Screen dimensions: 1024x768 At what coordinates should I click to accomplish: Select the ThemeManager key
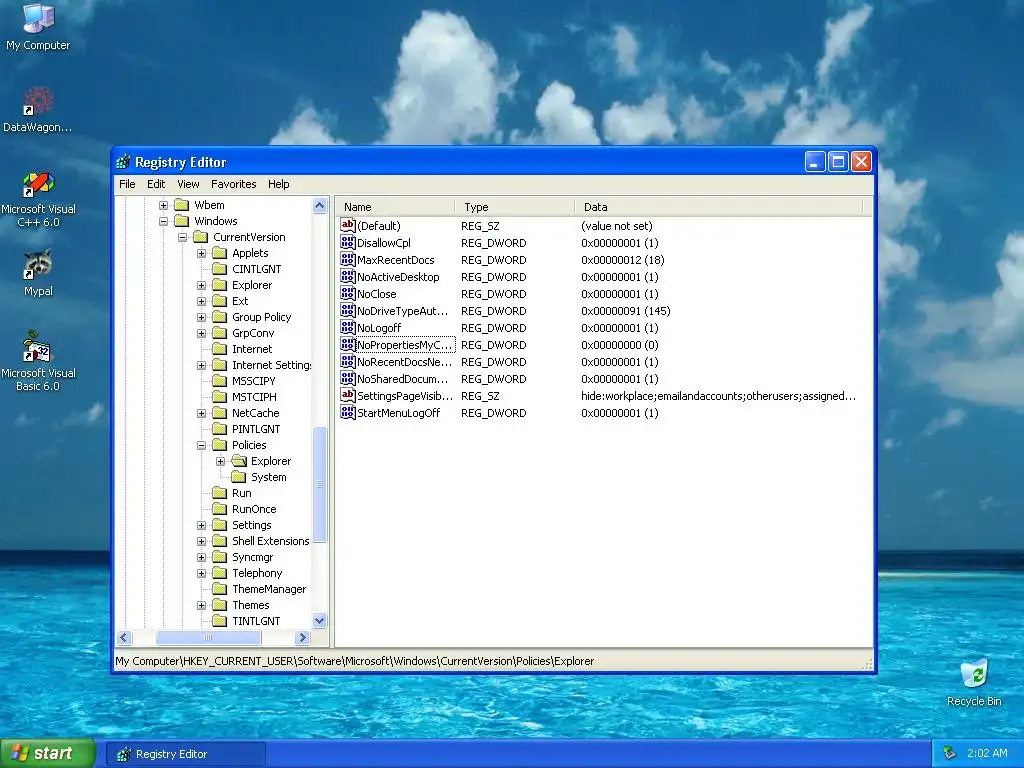268,589
